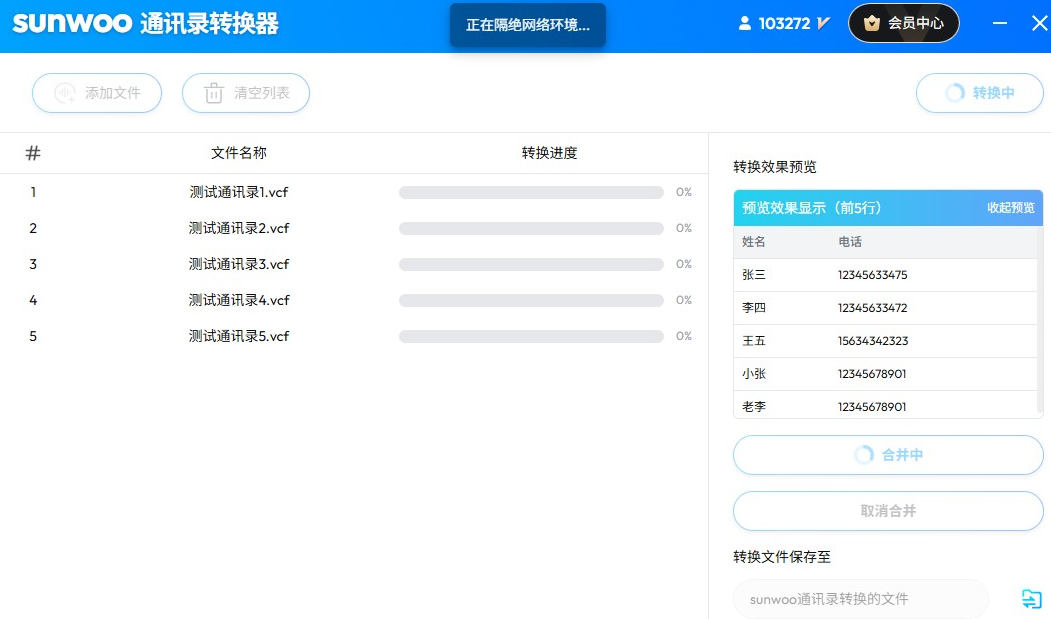1051x619 pixels.
Task: Minimize the converter window
Action: pos(1000,23)
